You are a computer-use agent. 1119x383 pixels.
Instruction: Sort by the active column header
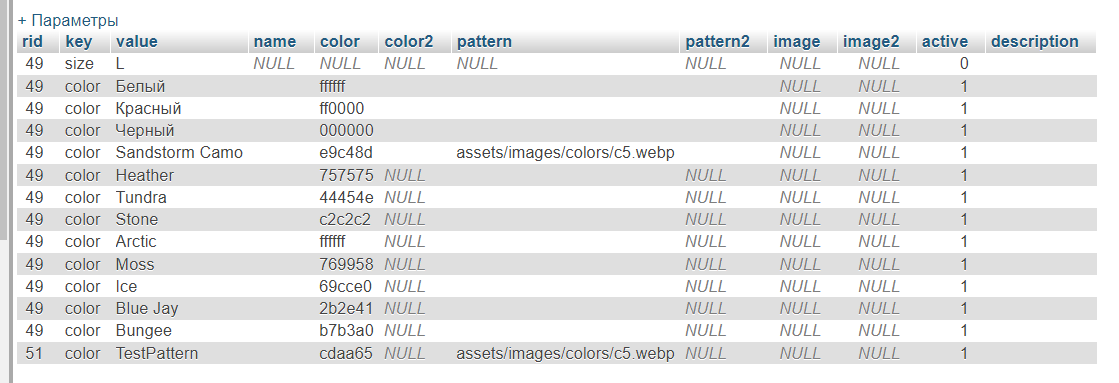[945, 41]
